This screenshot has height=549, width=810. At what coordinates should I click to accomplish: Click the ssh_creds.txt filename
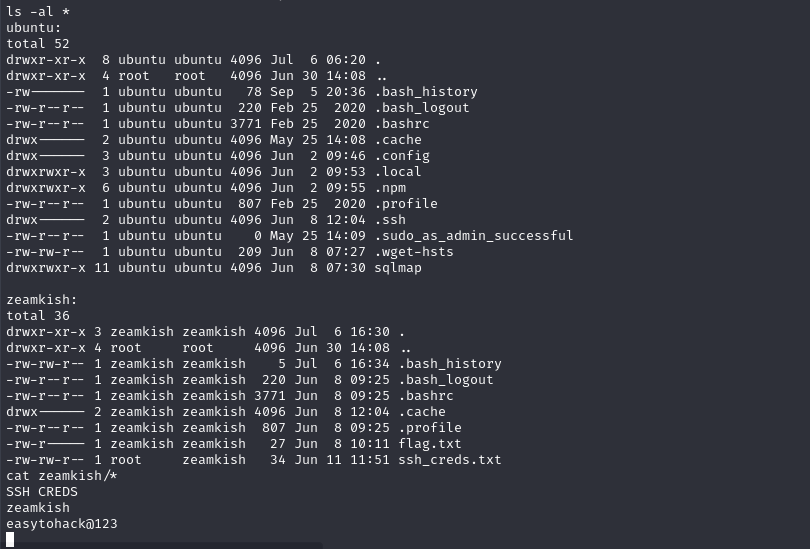coord(449,460)
